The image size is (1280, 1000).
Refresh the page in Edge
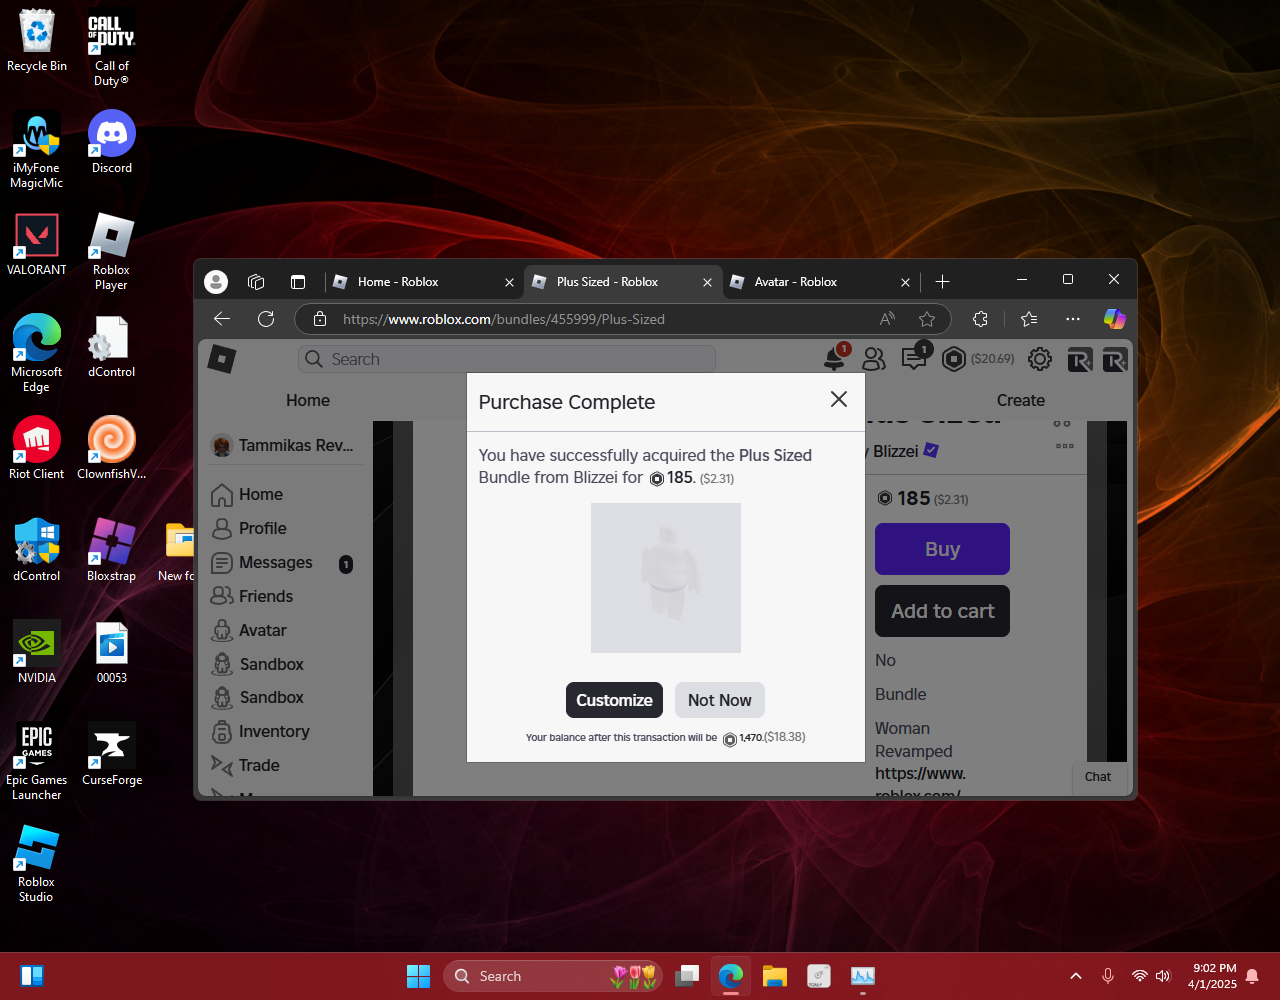click(x=266, y=319)
